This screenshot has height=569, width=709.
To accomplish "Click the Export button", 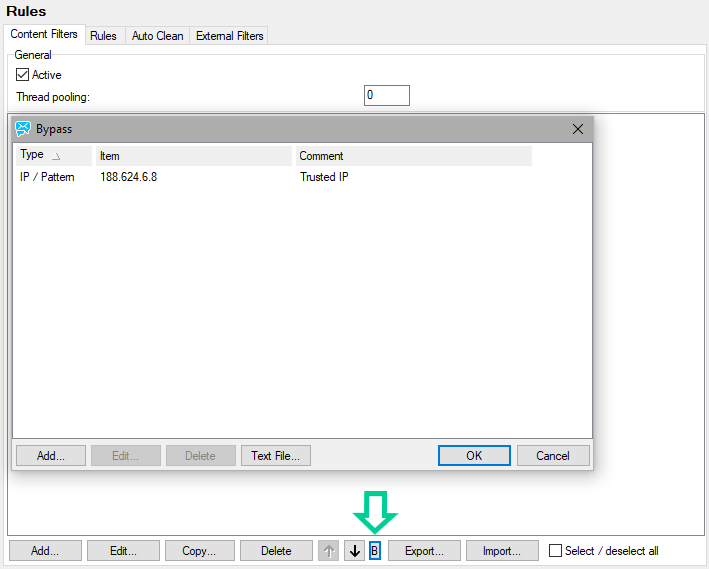I will (424, 550).
